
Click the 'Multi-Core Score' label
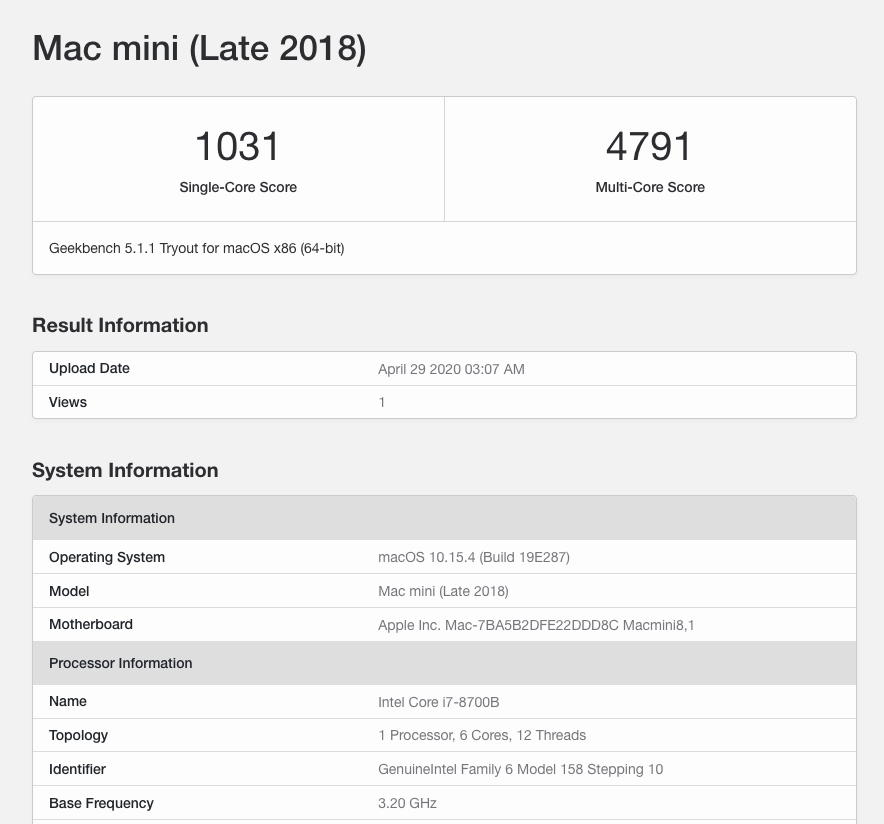click(x=650, y=187)
